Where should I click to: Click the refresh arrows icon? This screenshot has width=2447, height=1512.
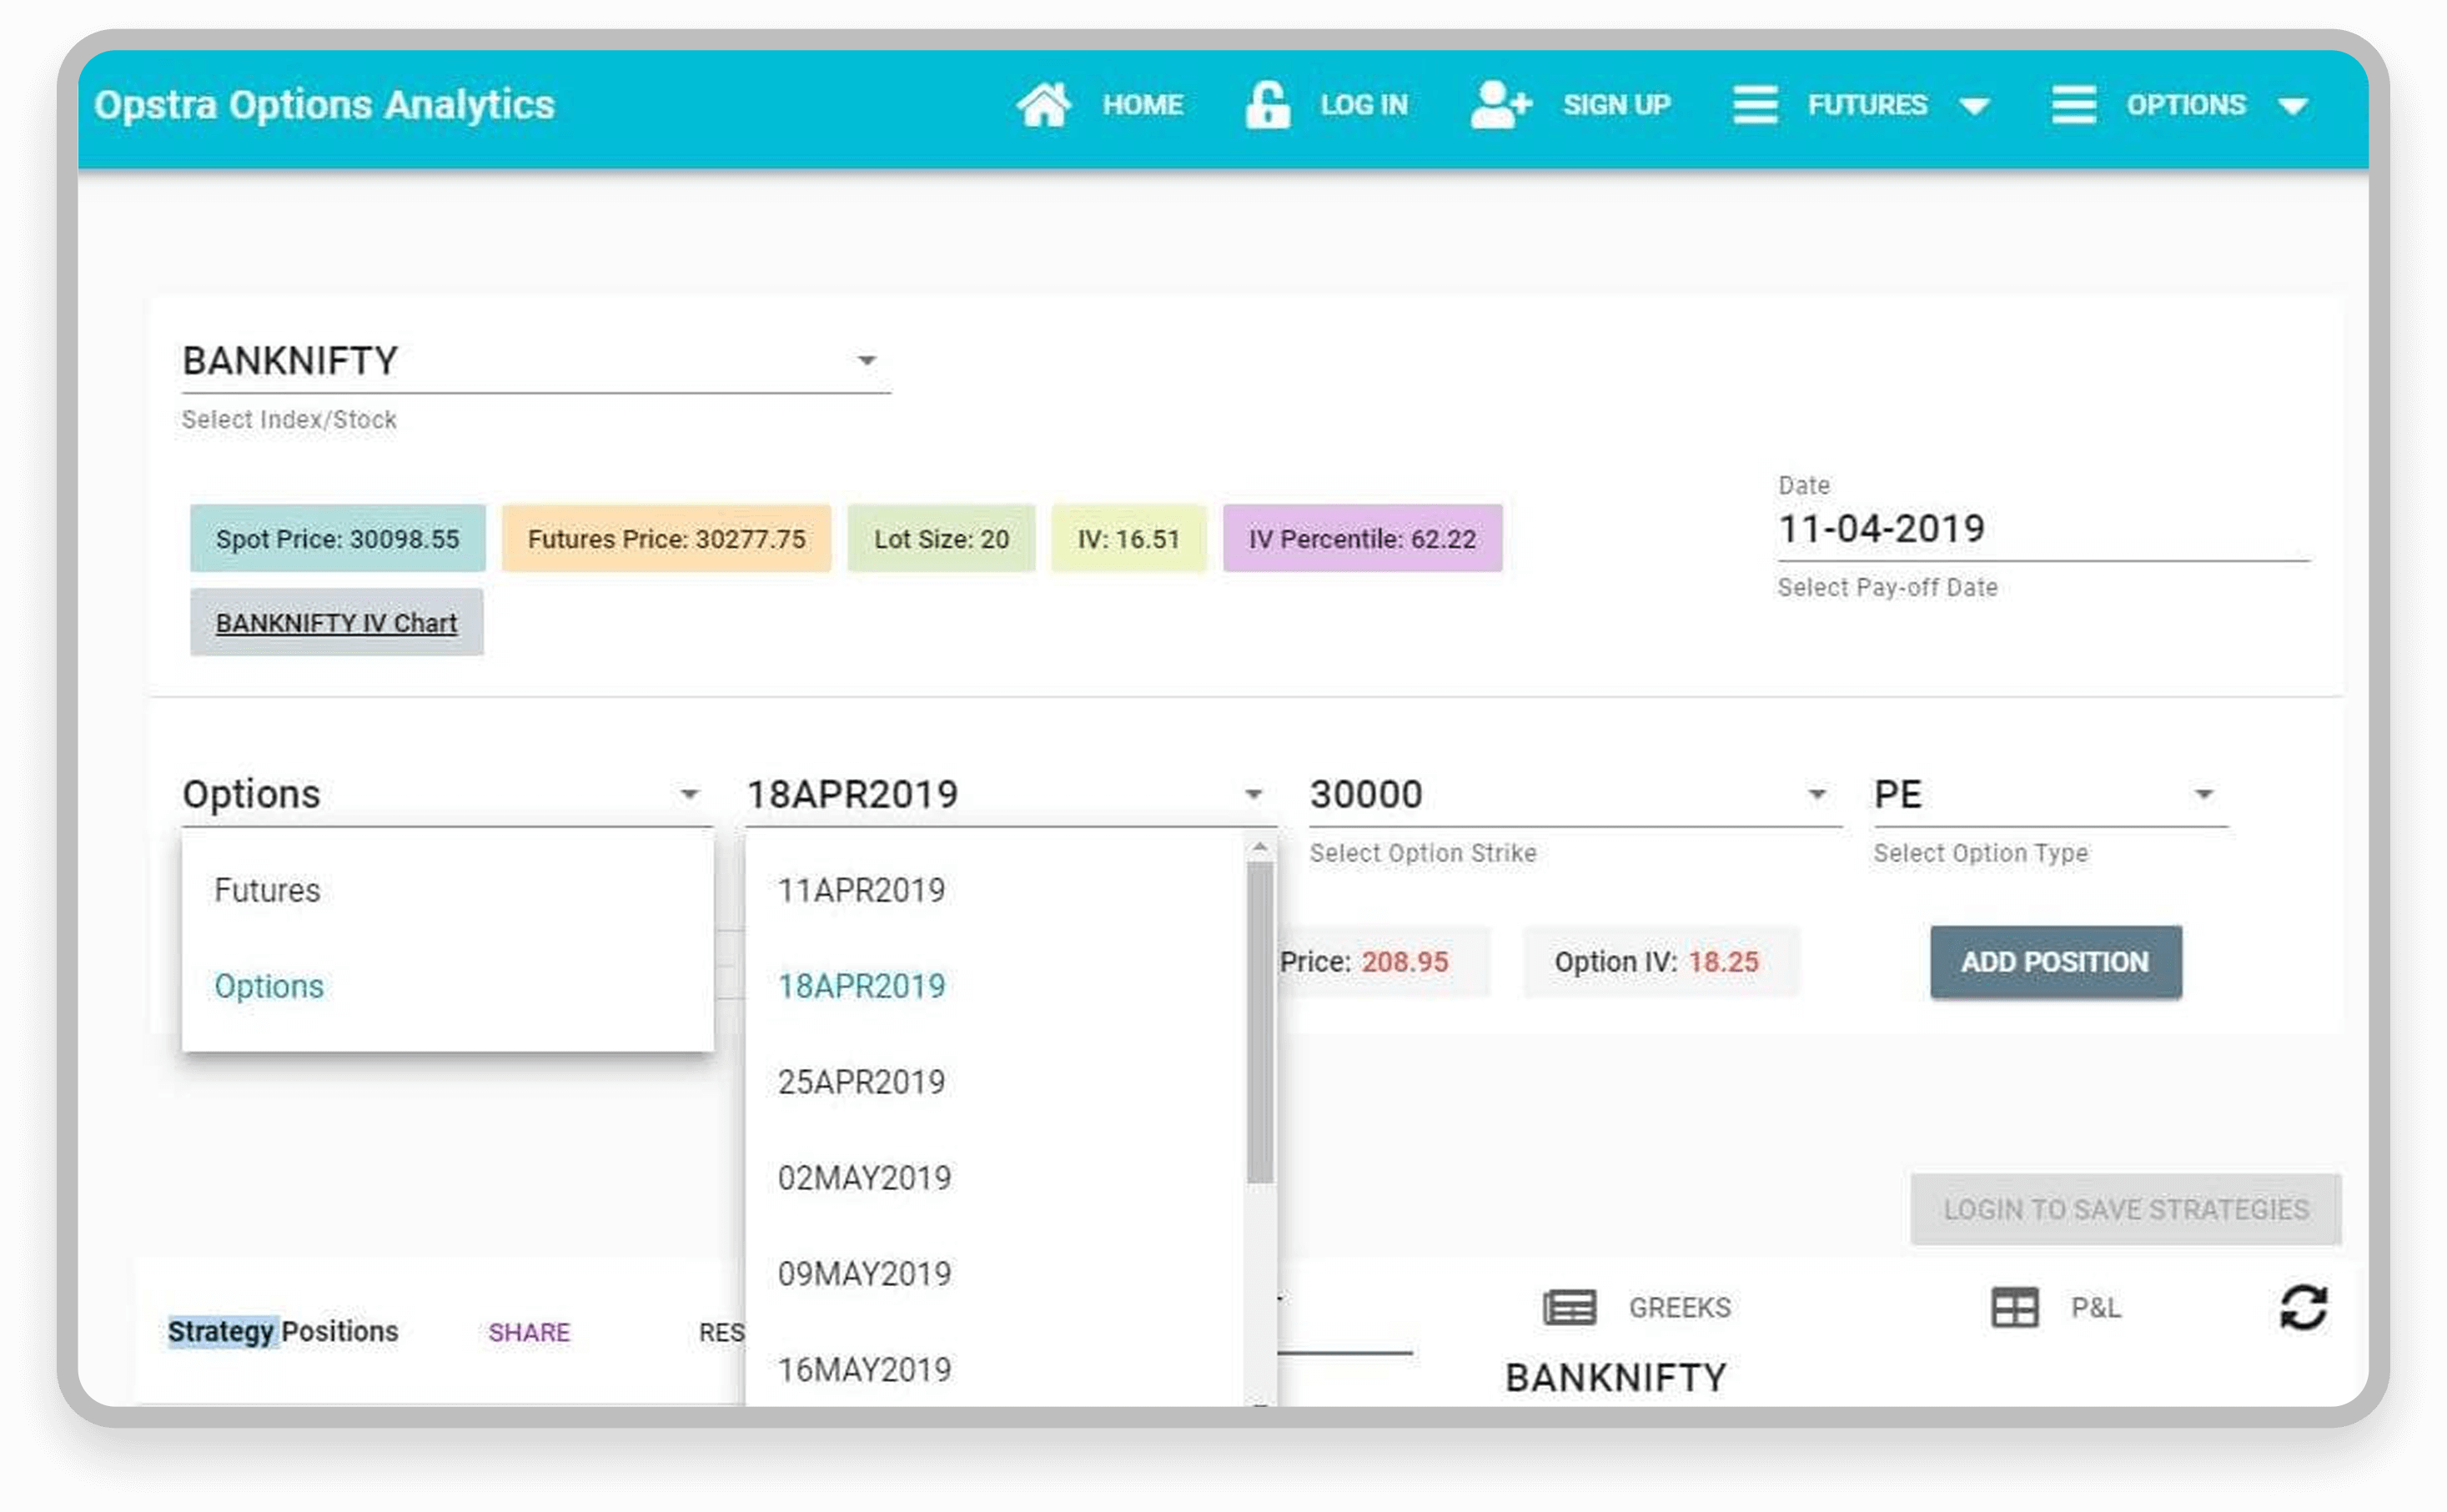point(2303,1307)
